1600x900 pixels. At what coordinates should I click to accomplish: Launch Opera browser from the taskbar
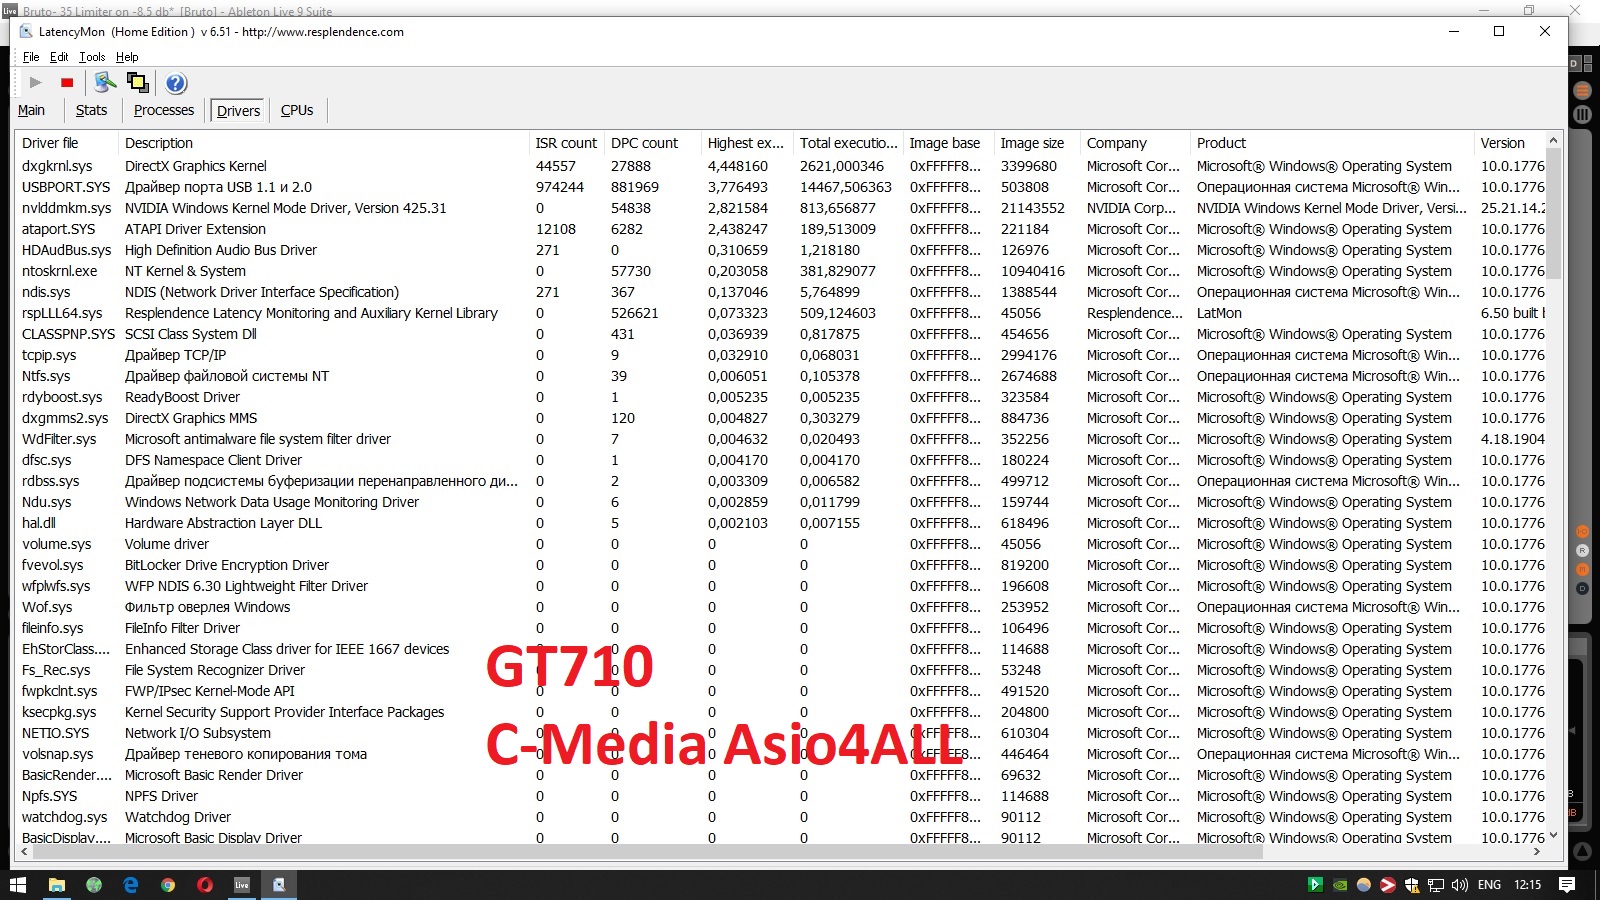205,885
